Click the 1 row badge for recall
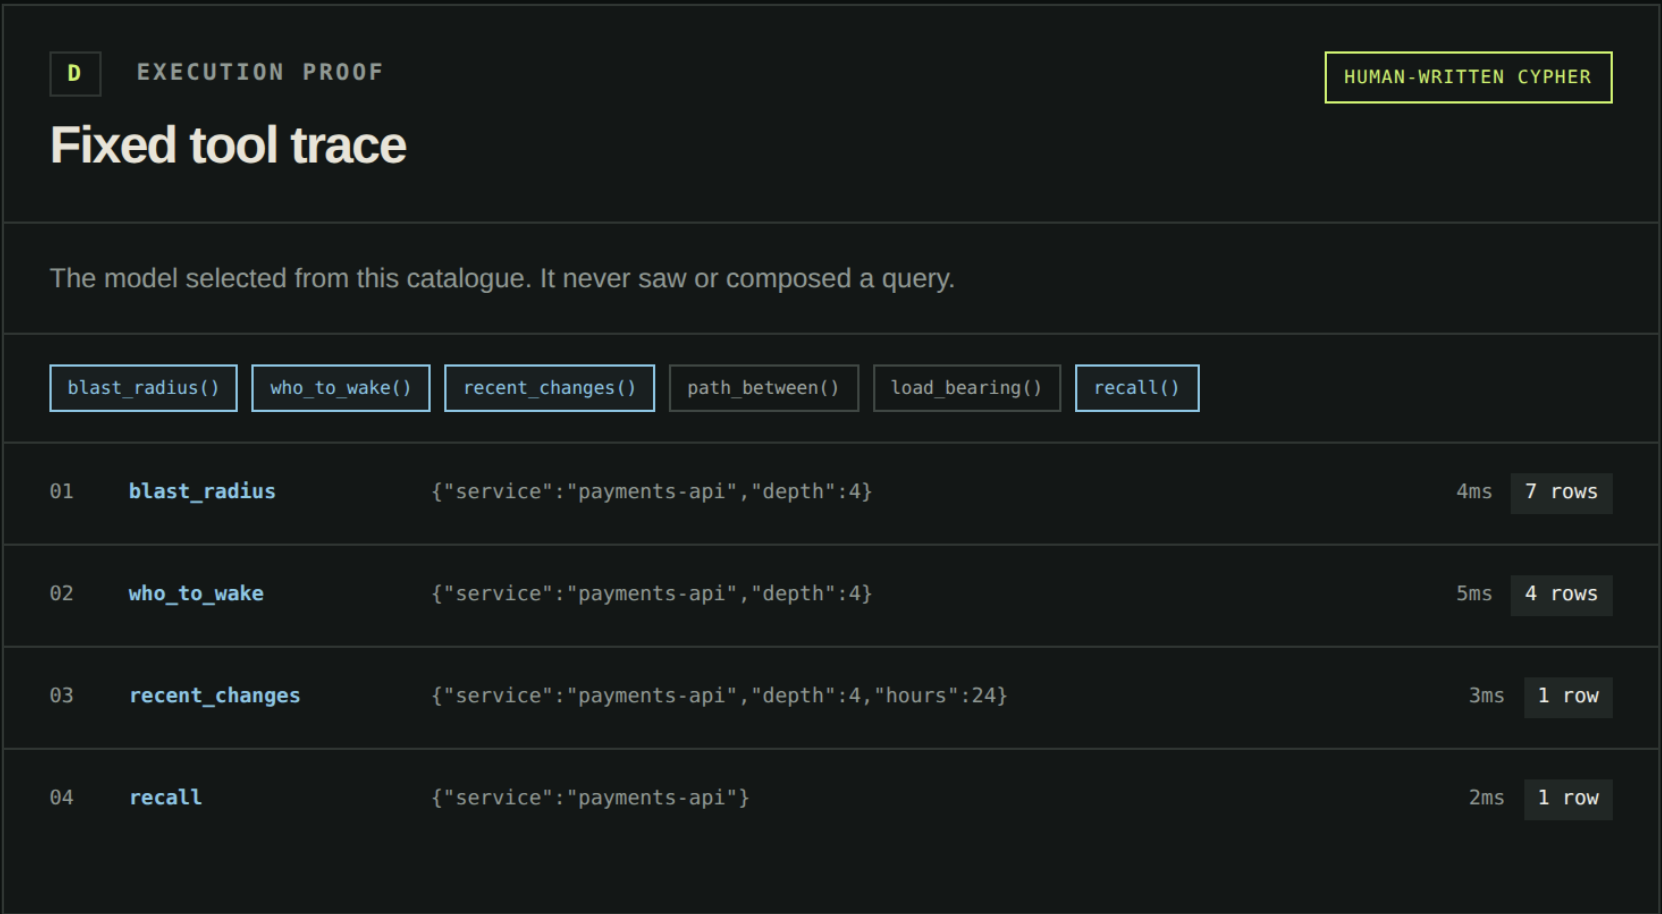 point(1568,799)
